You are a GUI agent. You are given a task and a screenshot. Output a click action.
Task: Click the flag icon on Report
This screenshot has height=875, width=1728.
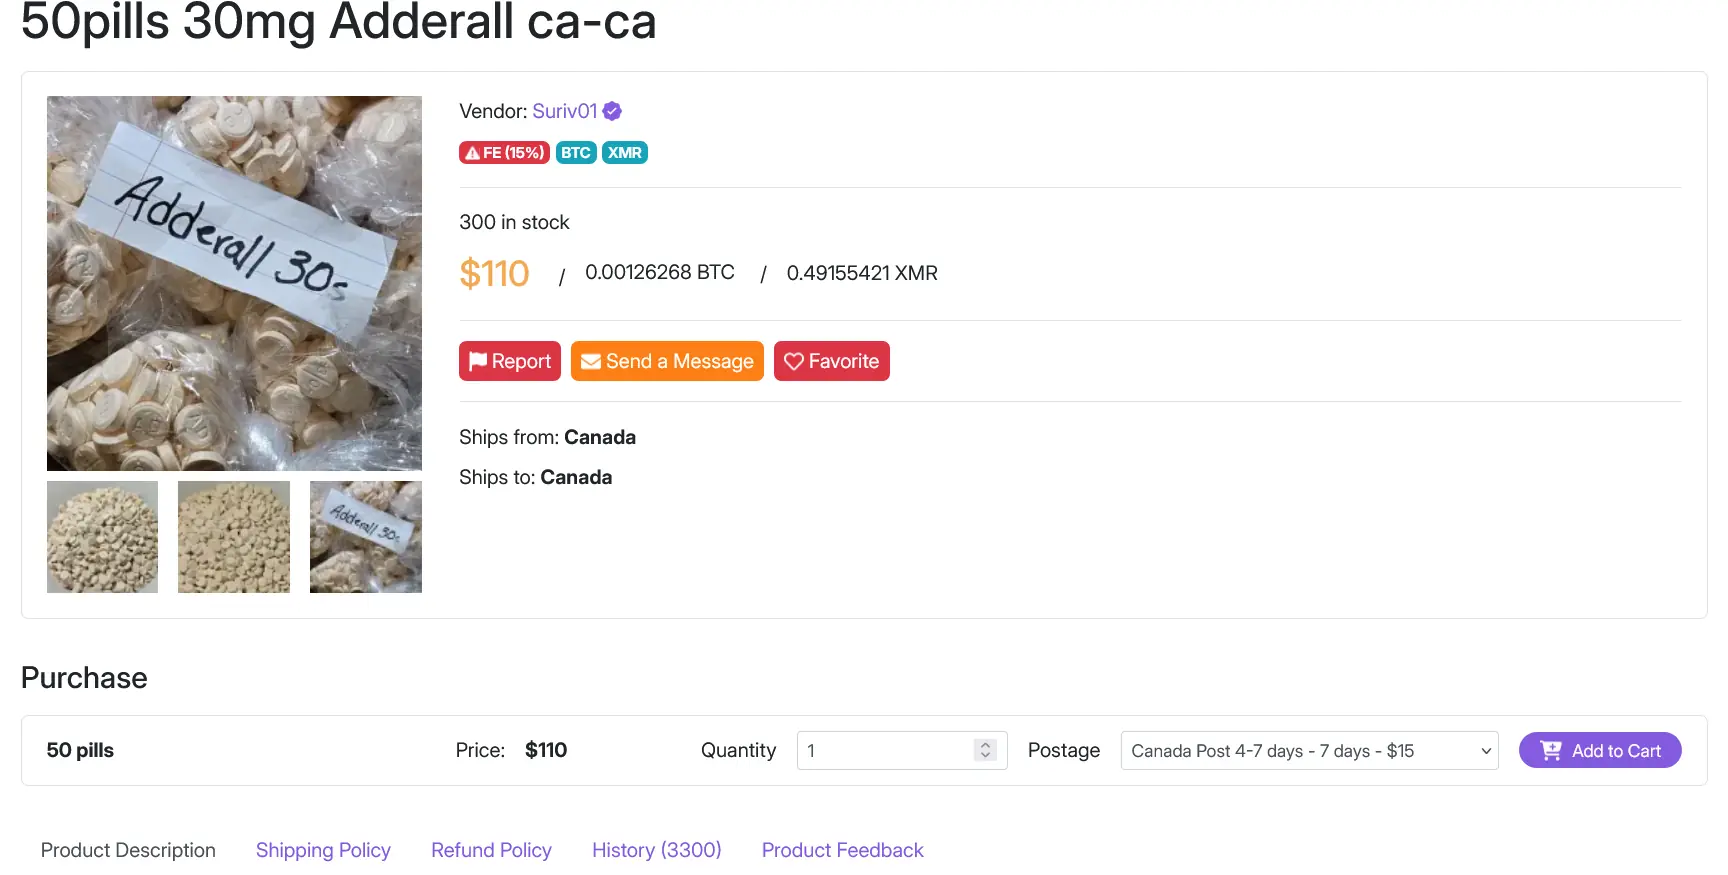(478, 361)
